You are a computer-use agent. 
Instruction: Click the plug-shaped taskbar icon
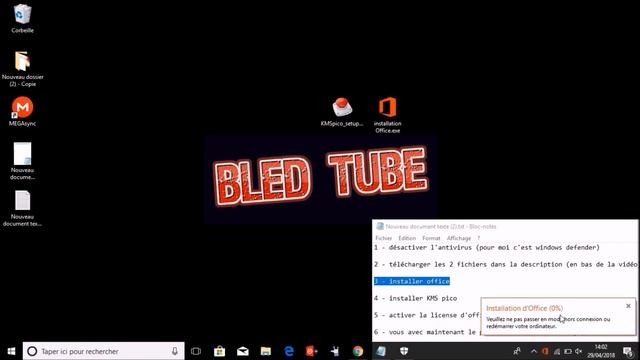pos(335,351)
